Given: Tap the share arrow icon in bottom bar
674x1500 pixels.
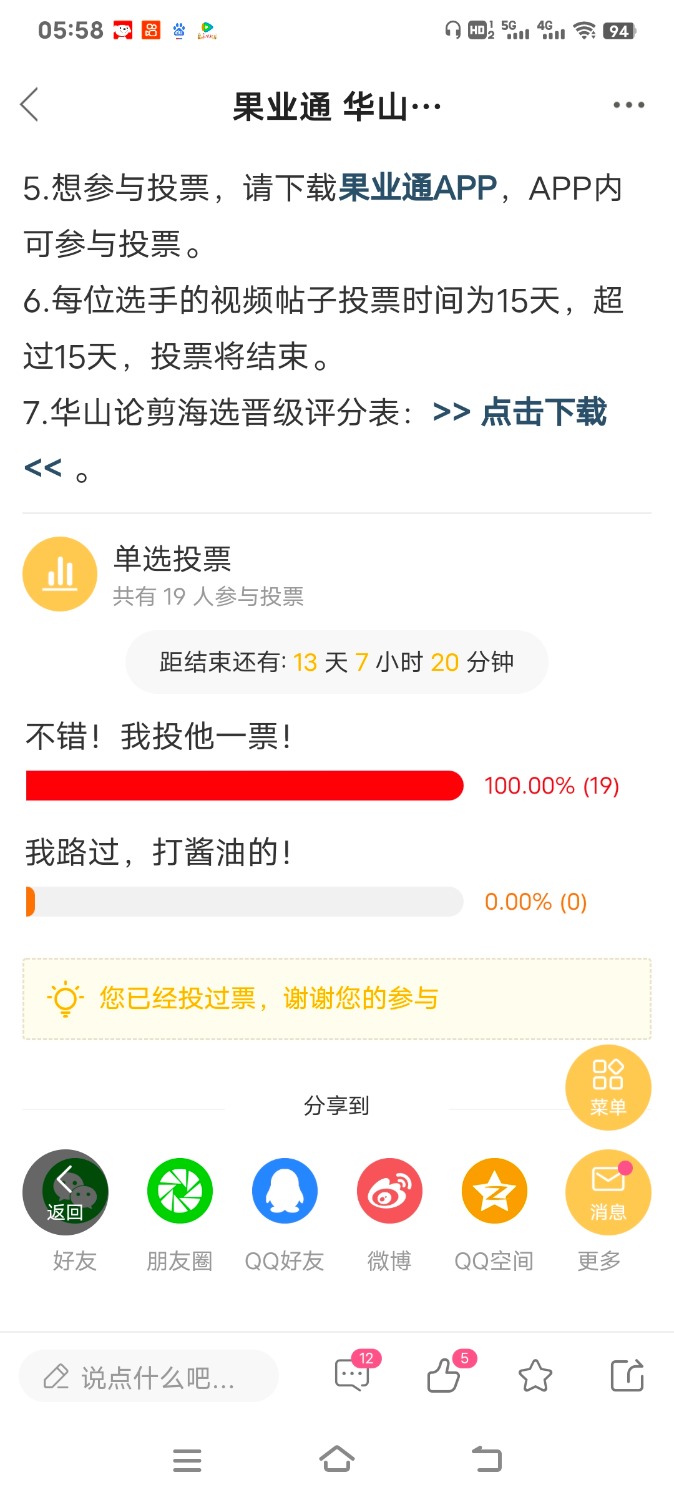Looking at the screenshot, I should pyautogui.click(x=627, y=1376).
